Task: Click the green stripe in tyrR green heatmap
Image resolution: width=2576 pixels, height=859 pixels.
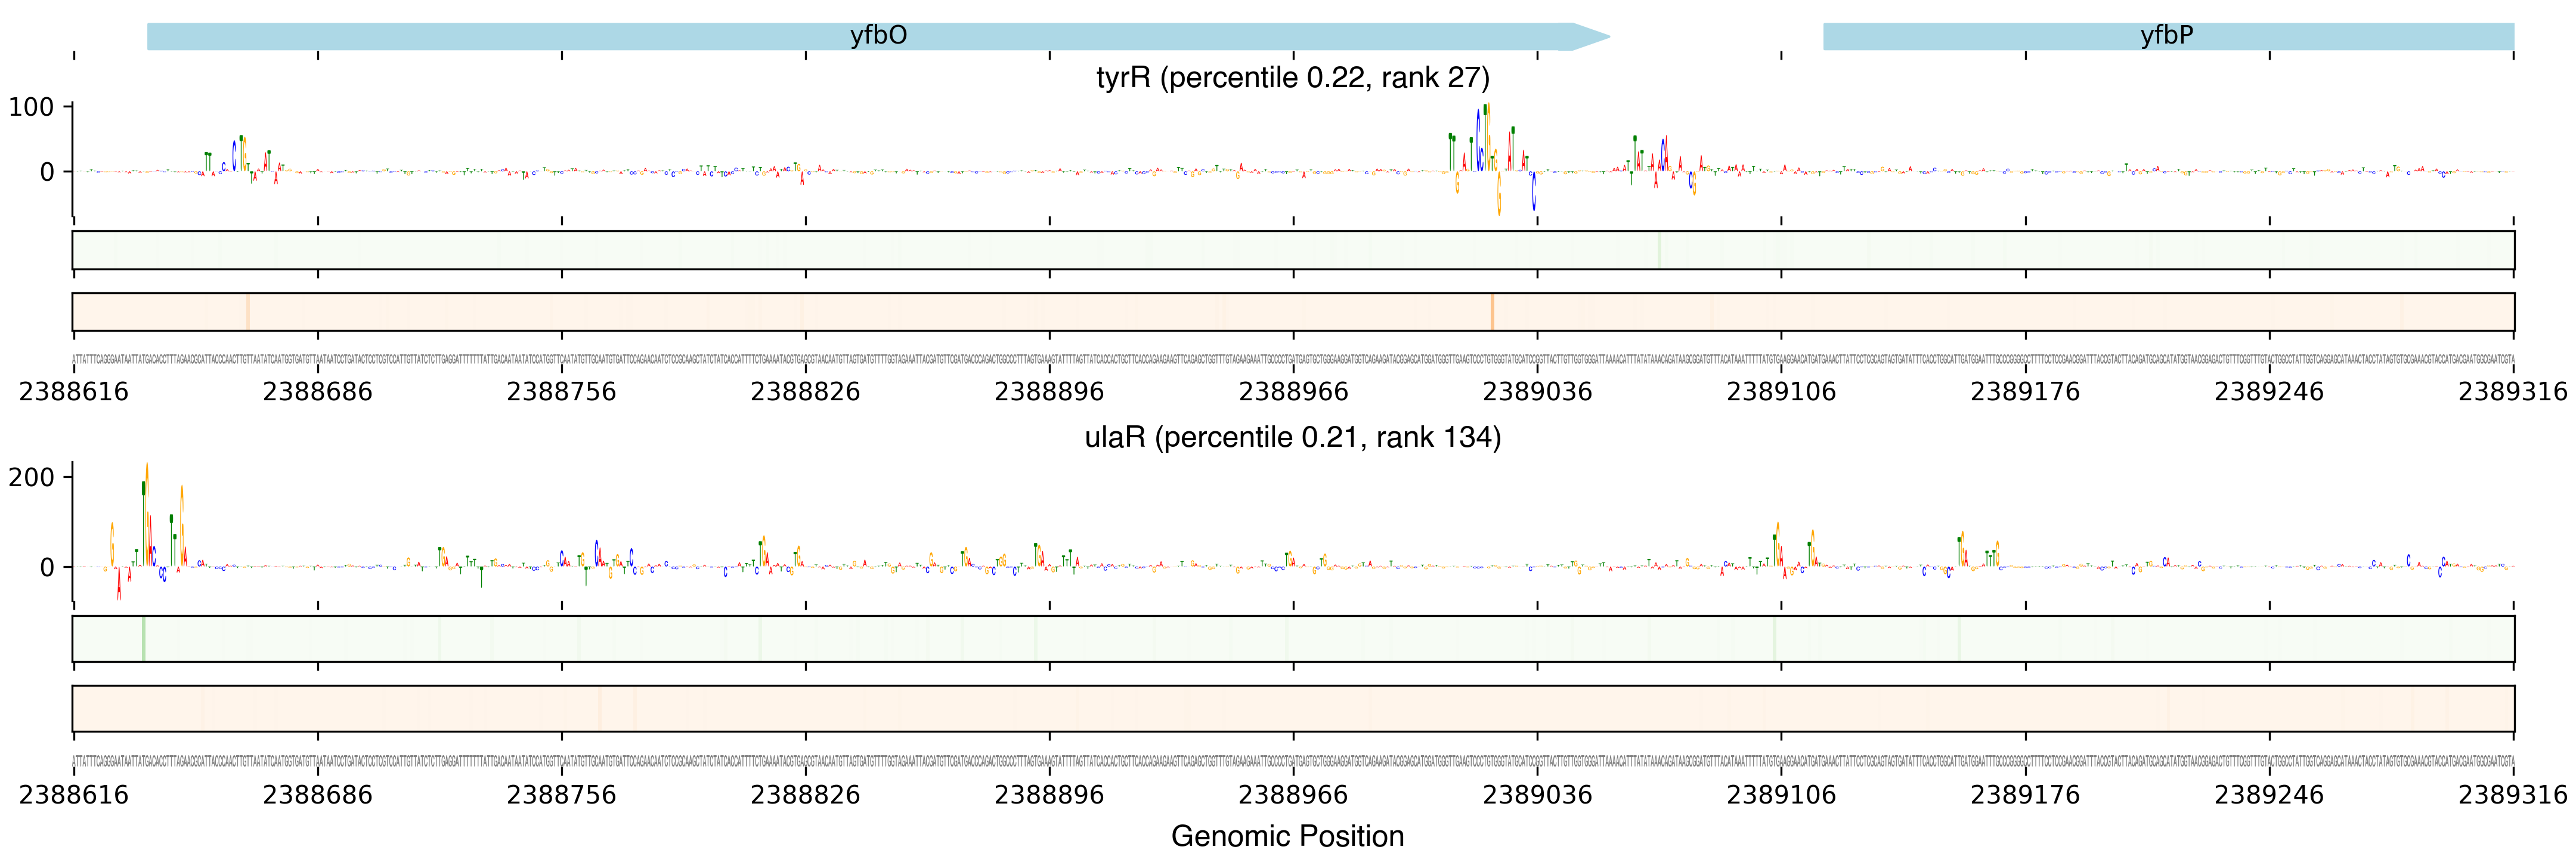Action: [1659, 250]
